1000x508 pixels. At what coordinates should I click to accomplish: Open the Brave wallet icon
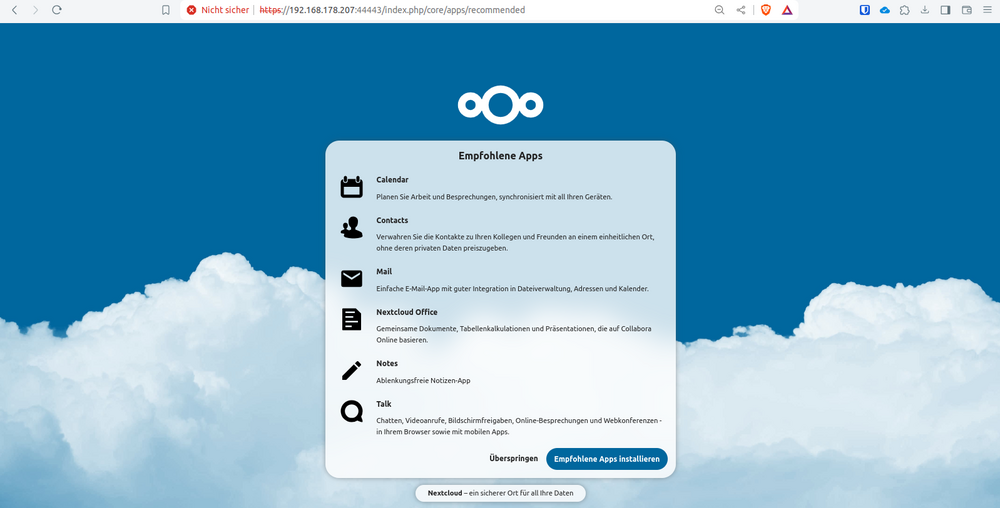[x=966, y=10]
